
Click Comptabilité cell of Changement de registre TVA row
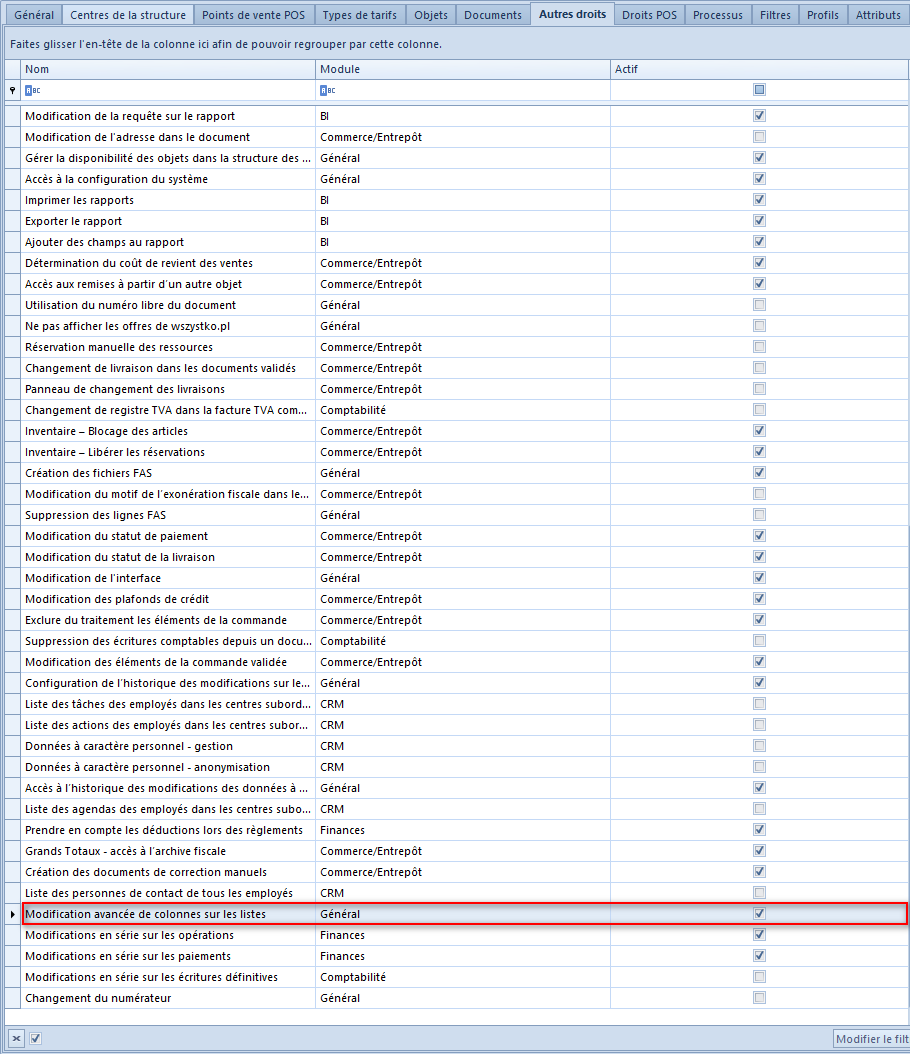click(462, 410)
